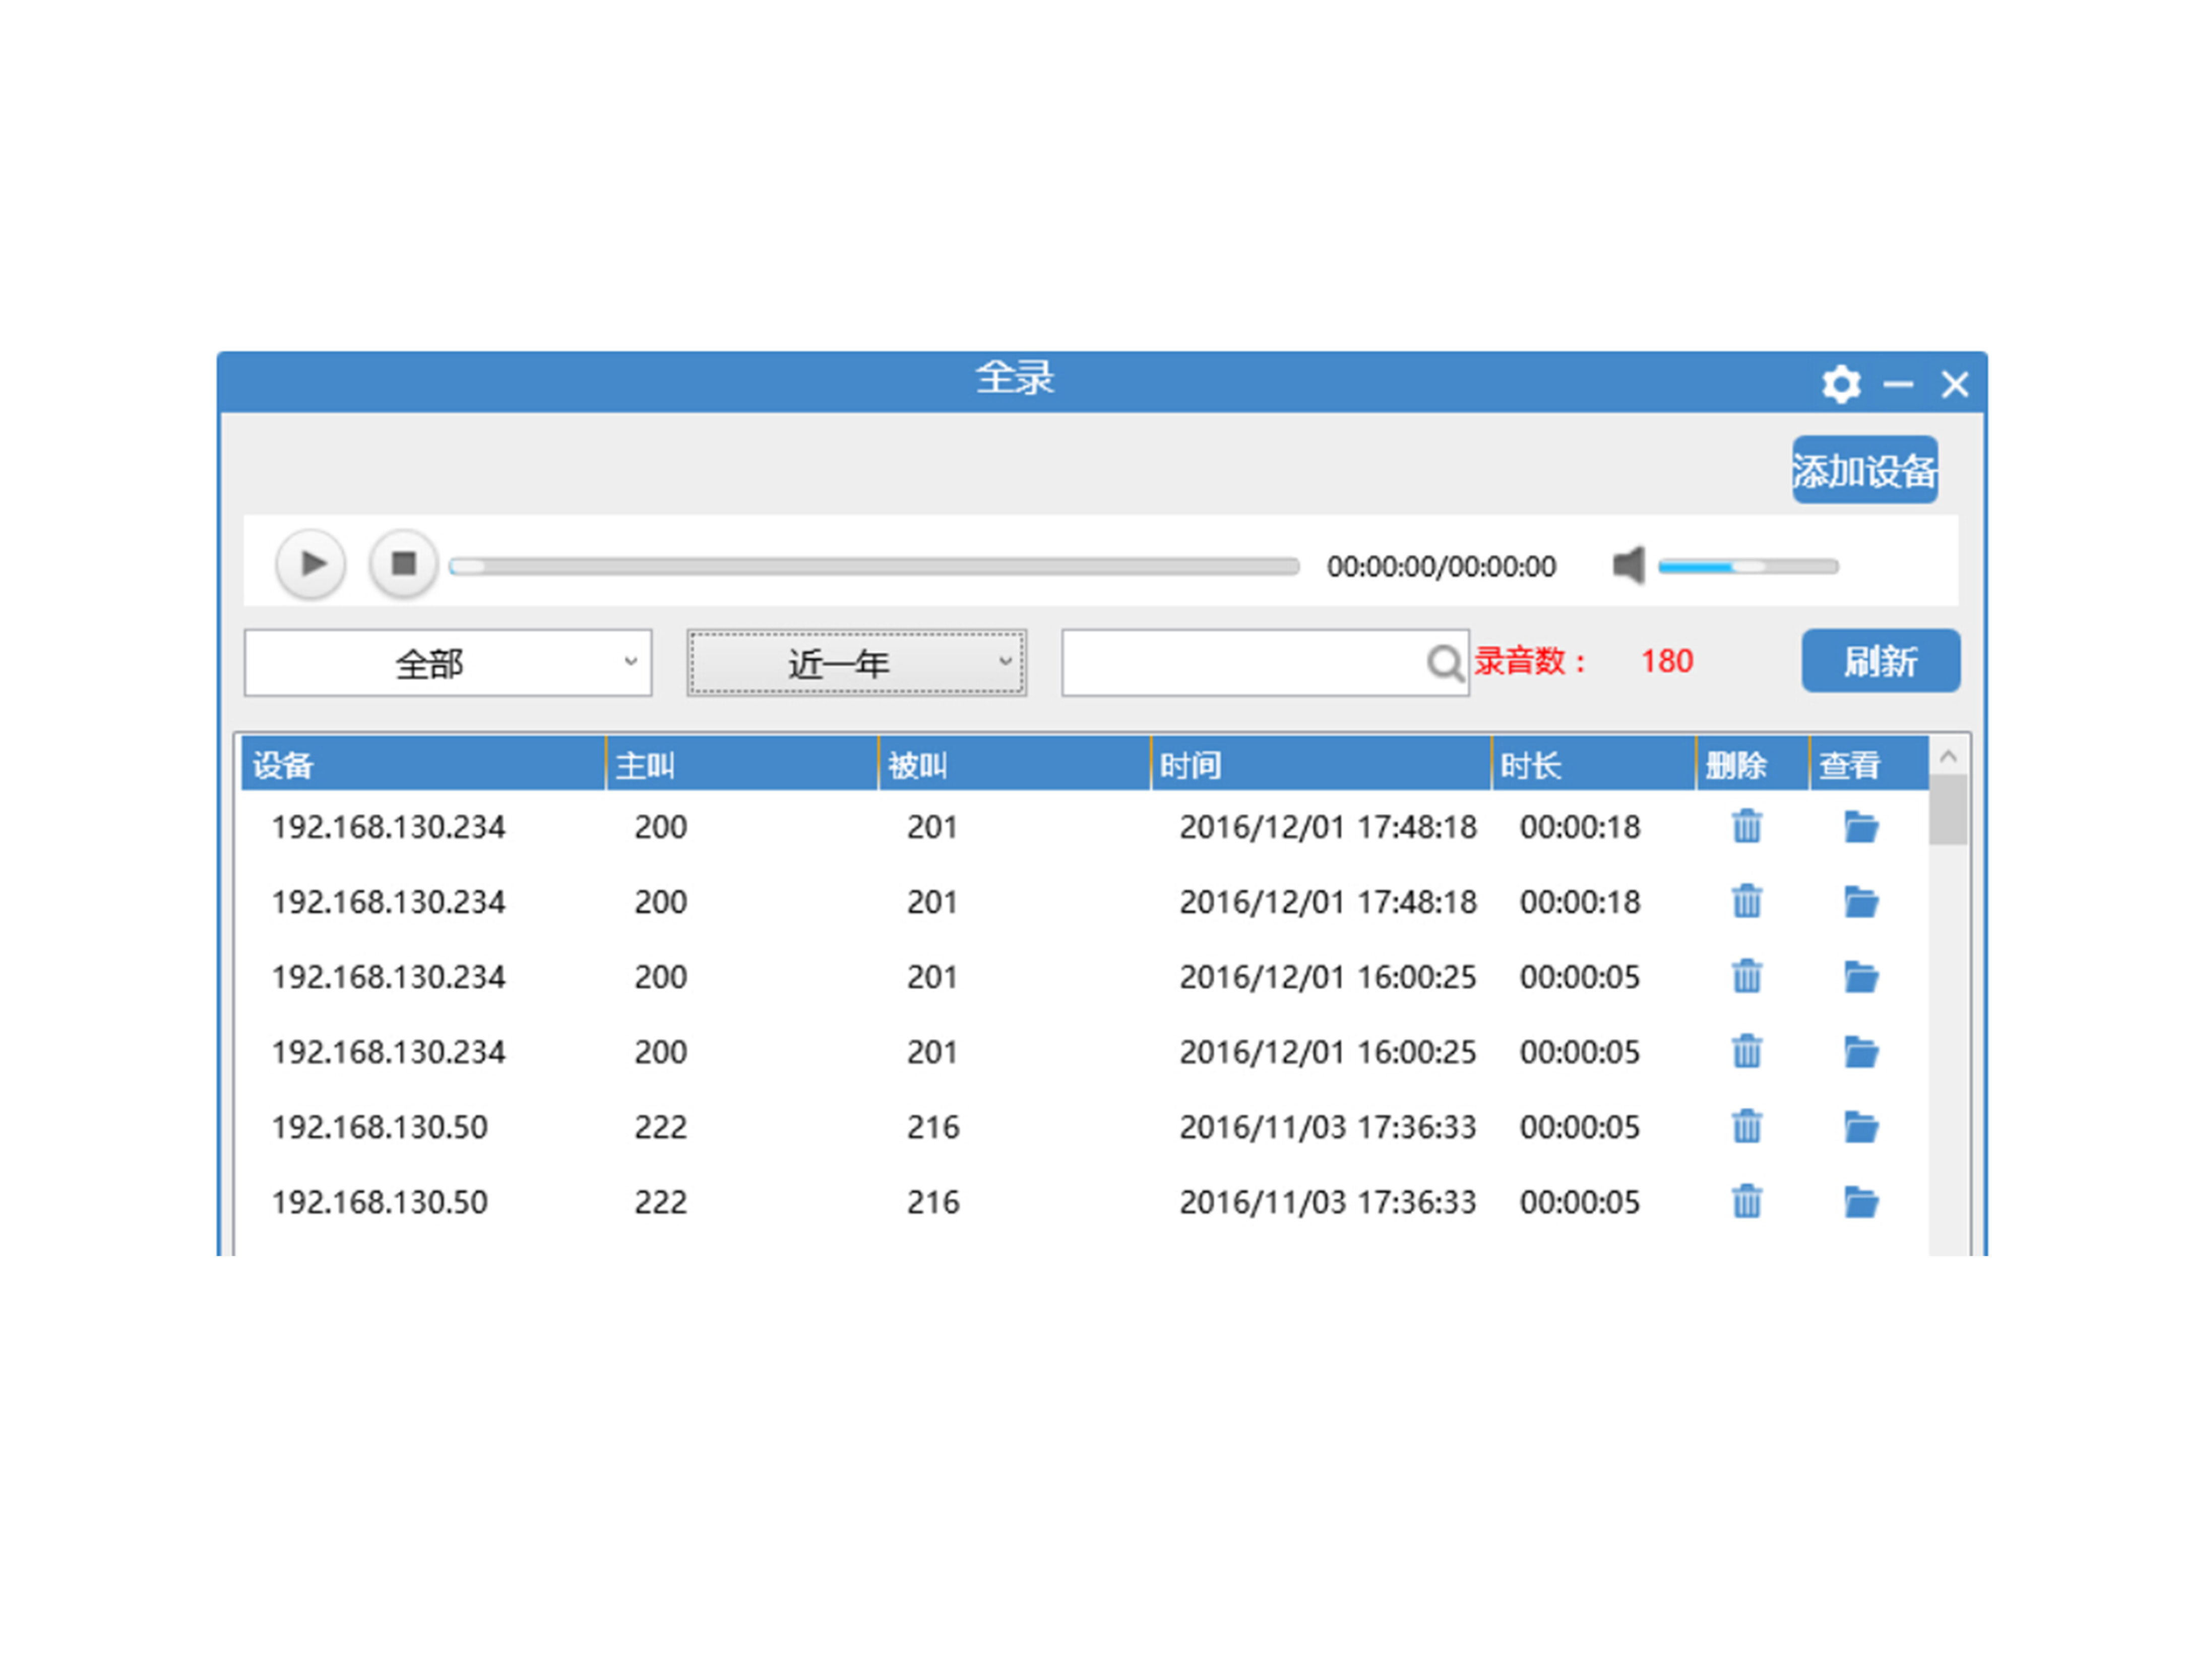Image resolution: width=2188 pixels, height=1680 pixels.
Task: Stop playback with the stop button
Action: 403,564
